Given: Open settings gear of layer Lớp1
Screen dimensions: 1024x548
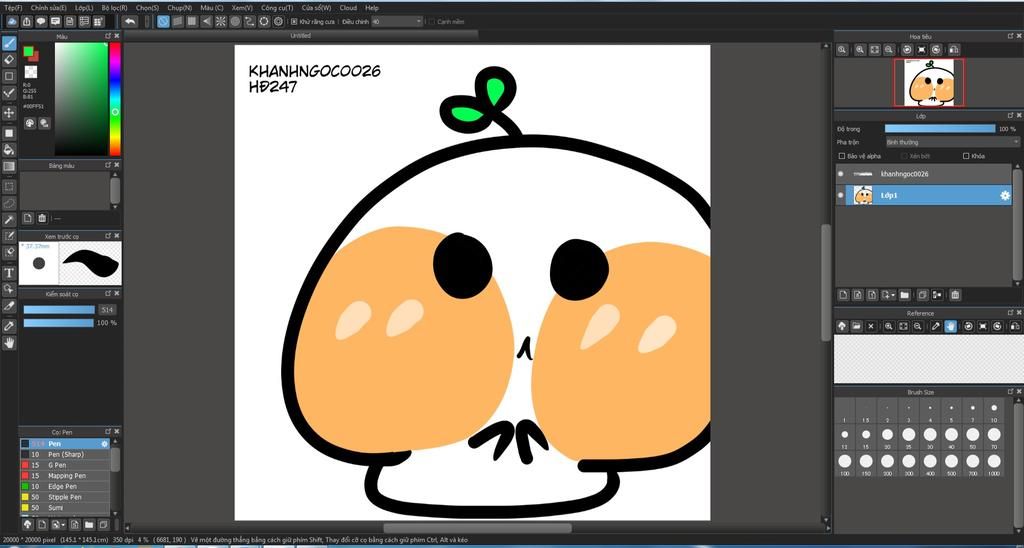Looking at the screenshot, I should tap(1005, 195).
